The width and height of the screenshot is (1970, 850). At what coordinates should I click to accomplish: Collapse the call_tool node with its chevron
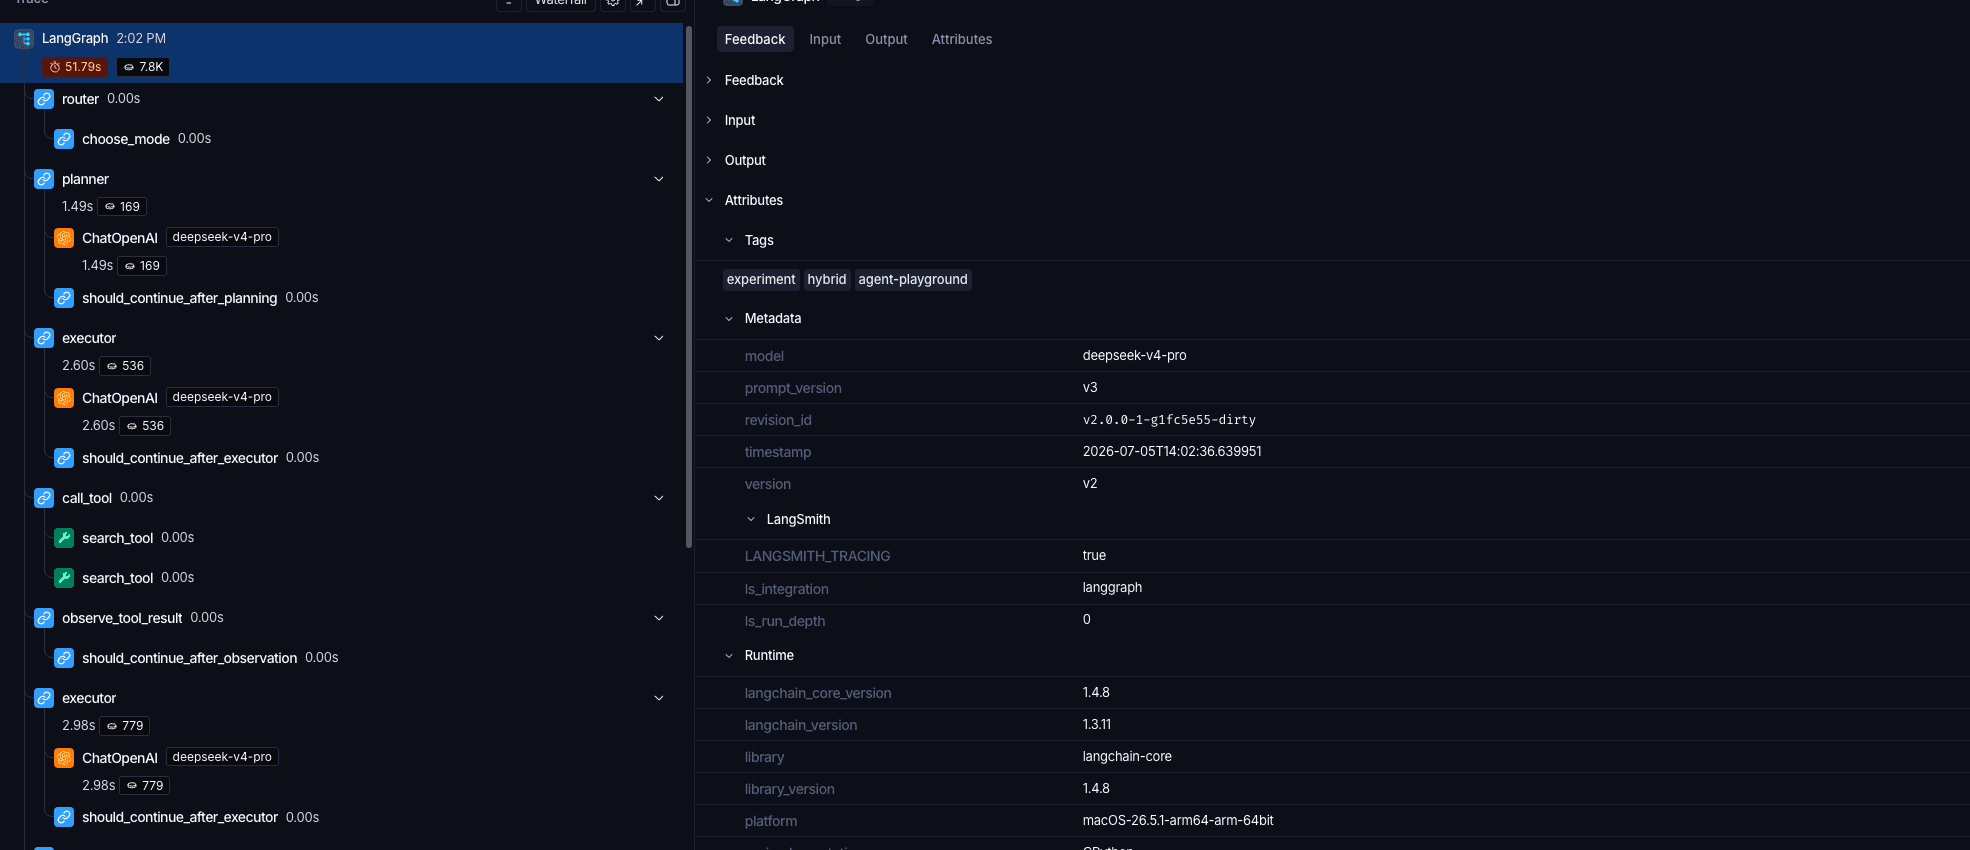659,498
